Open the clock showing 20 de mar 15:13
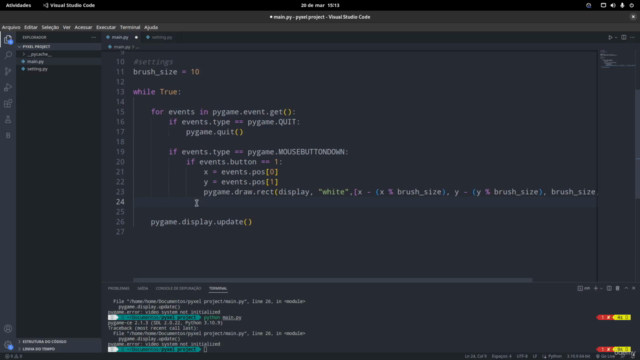Image resolution: width=640 pixels, height=360 pixels. [x=320, y=5]
